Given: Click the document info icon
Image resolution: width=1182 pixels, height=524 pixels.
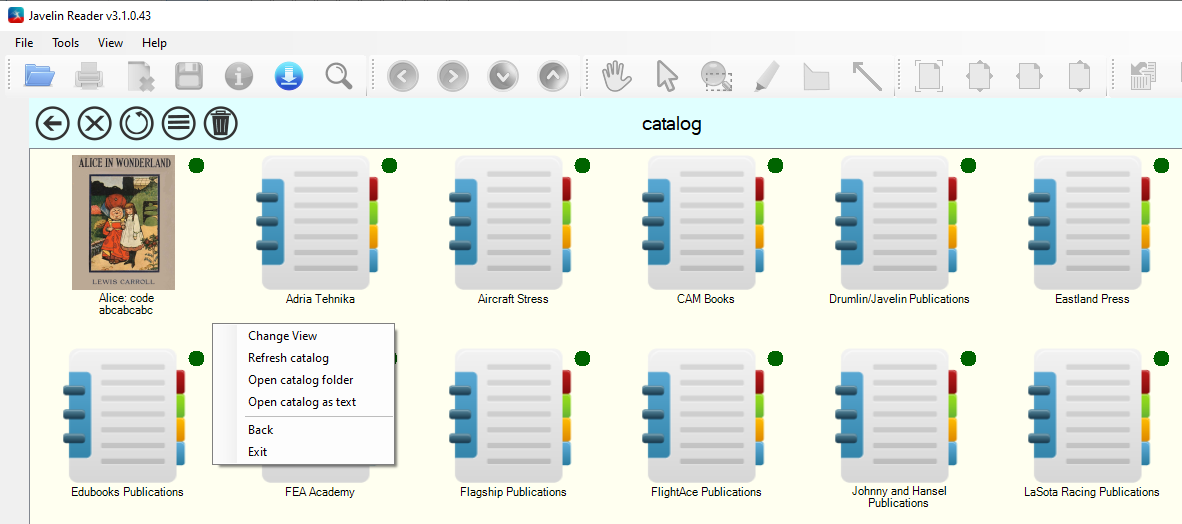Looking at the screenshot, I should coord(239,76).
